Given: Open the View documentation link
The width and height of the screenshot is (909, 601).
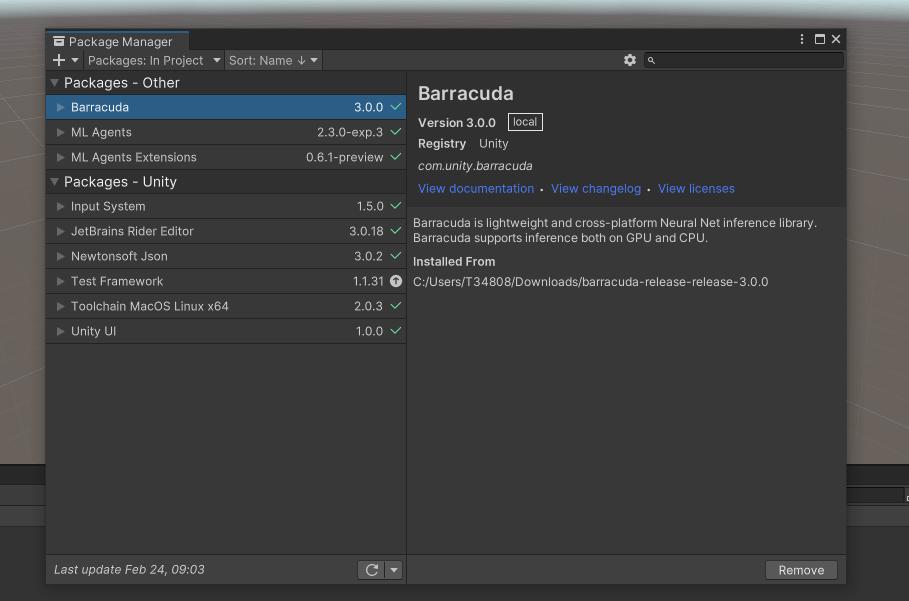Looking at the screenshot, I should [x=476, y=188].
